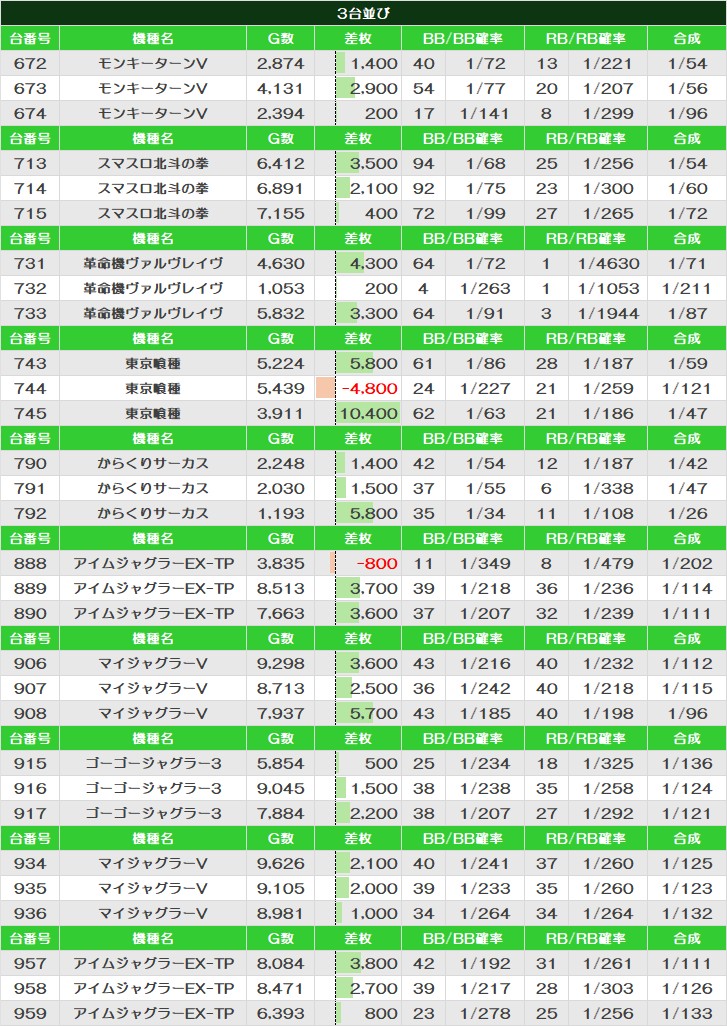This screenshot has width=727, height=1026.
Task: Select RB rate 1/299 in row 674
Action: [608, 113]
